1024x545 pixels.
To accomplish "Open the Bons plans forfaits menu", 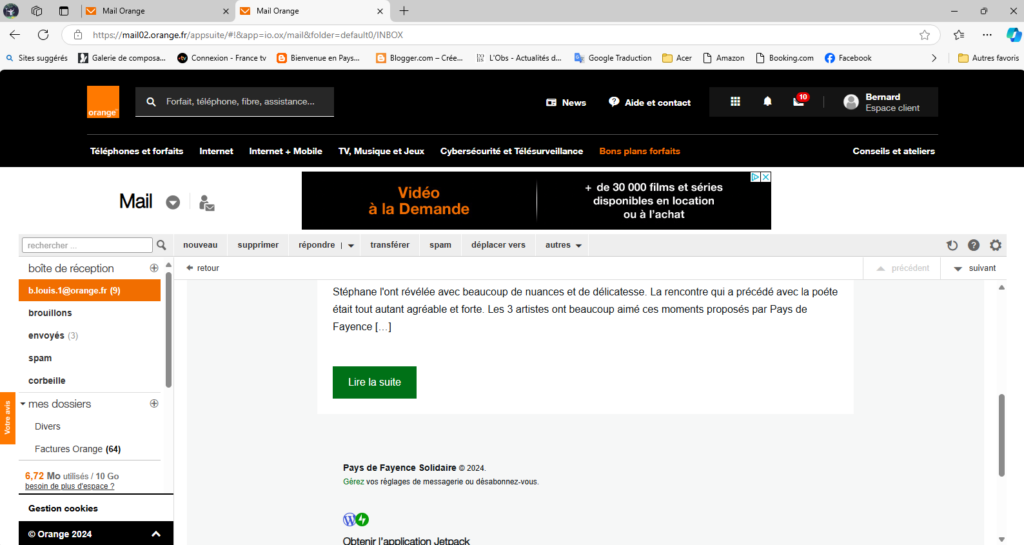I will coord(639,151).
